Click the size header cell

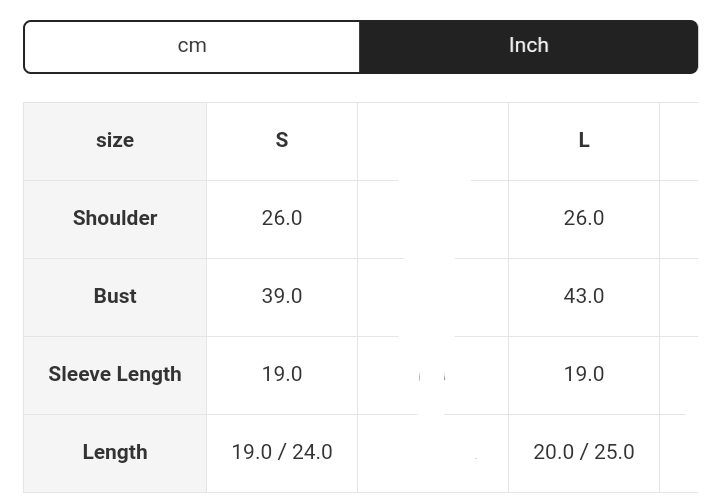click(115, 141)
